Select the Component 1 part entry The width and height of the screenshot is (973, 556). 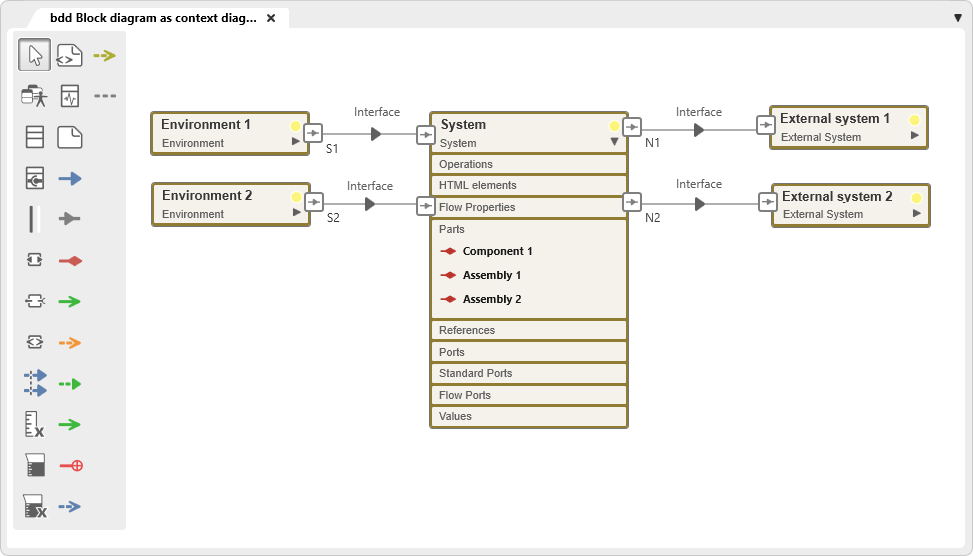497,251
